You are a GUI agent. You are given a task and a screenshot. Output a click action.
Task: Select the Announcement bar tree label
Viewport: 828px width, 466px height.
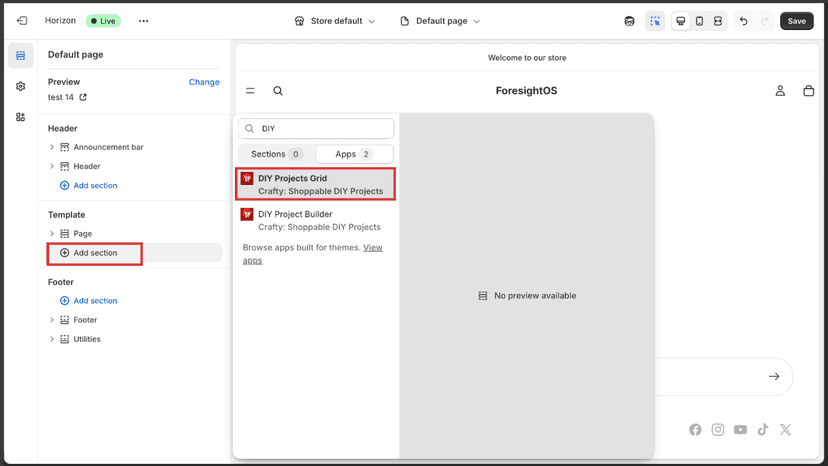(108, 147)
